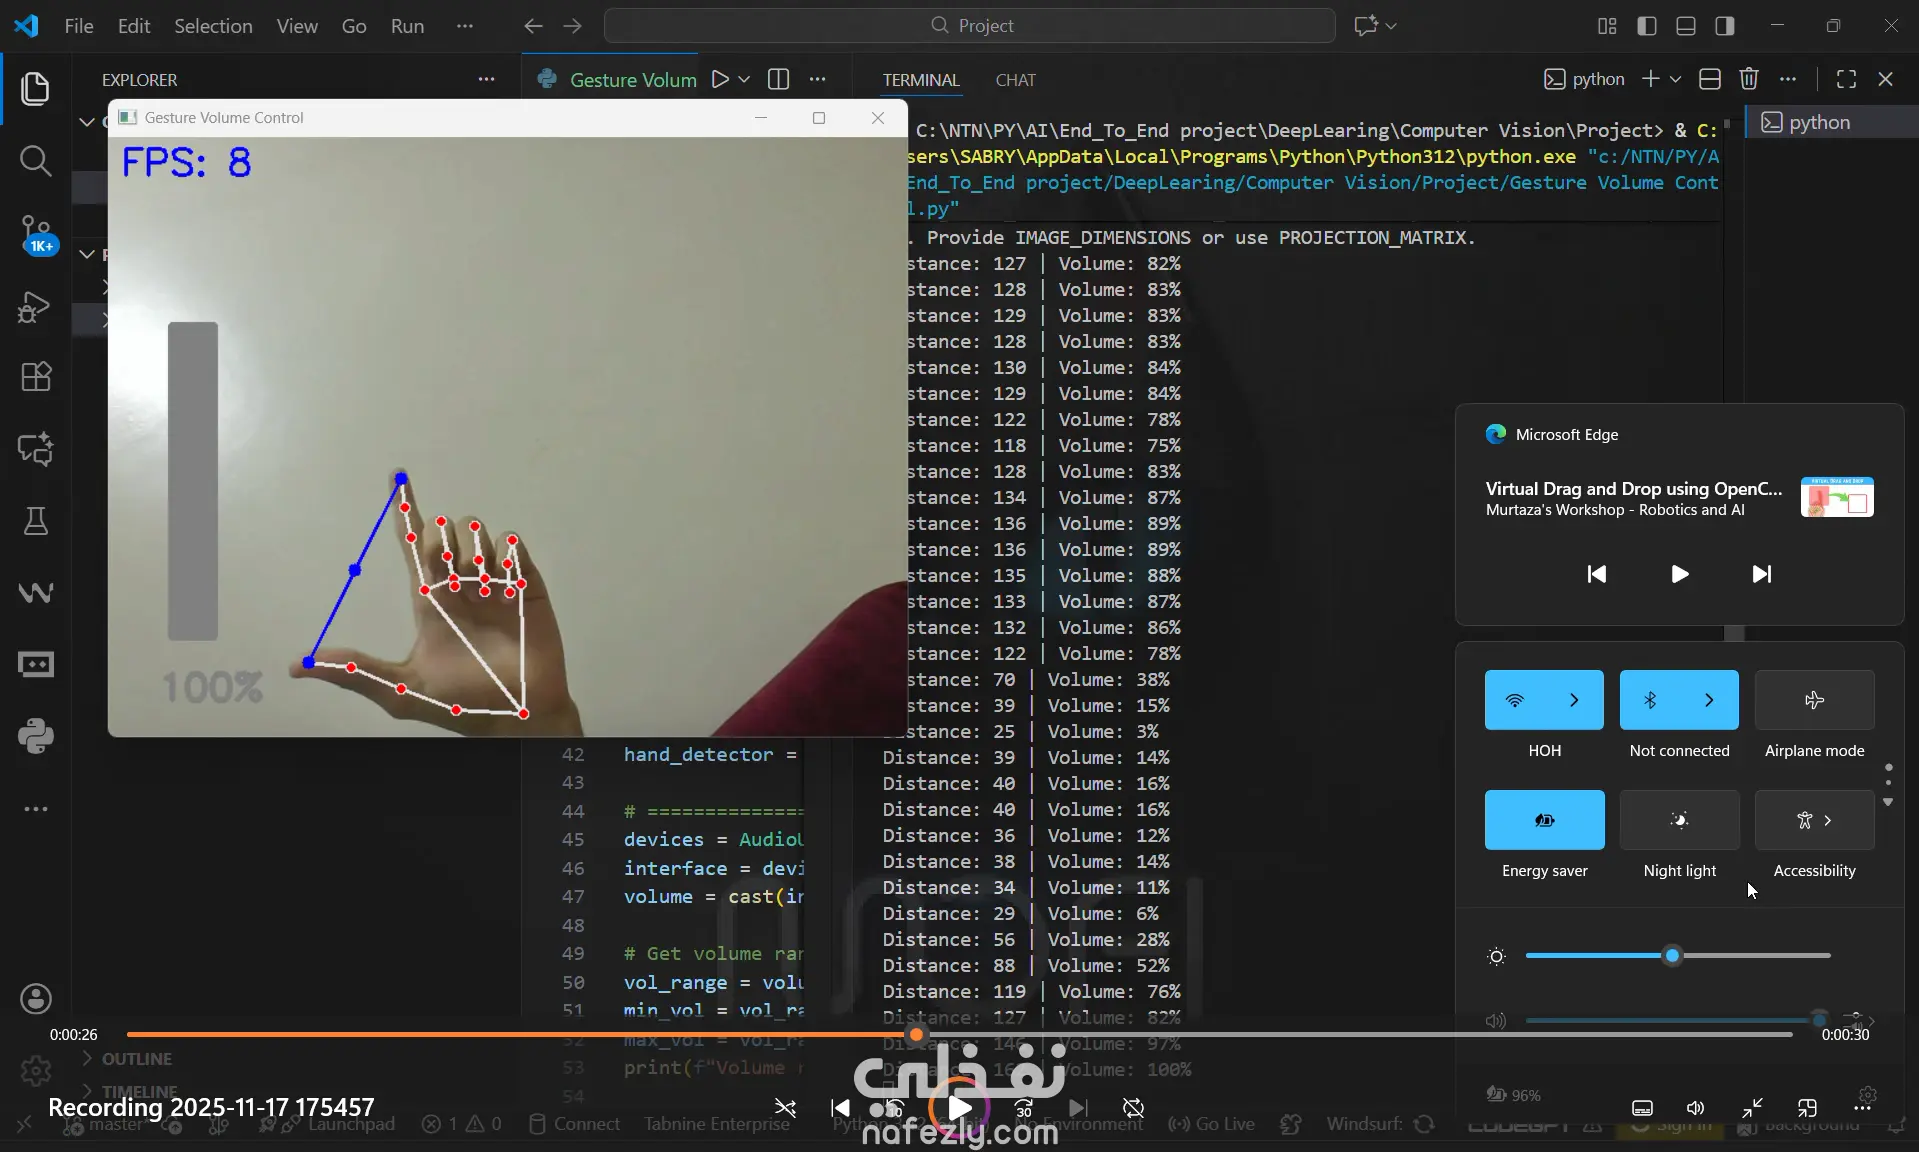Open Source Control with the 1K+ badge

[36, 234]
